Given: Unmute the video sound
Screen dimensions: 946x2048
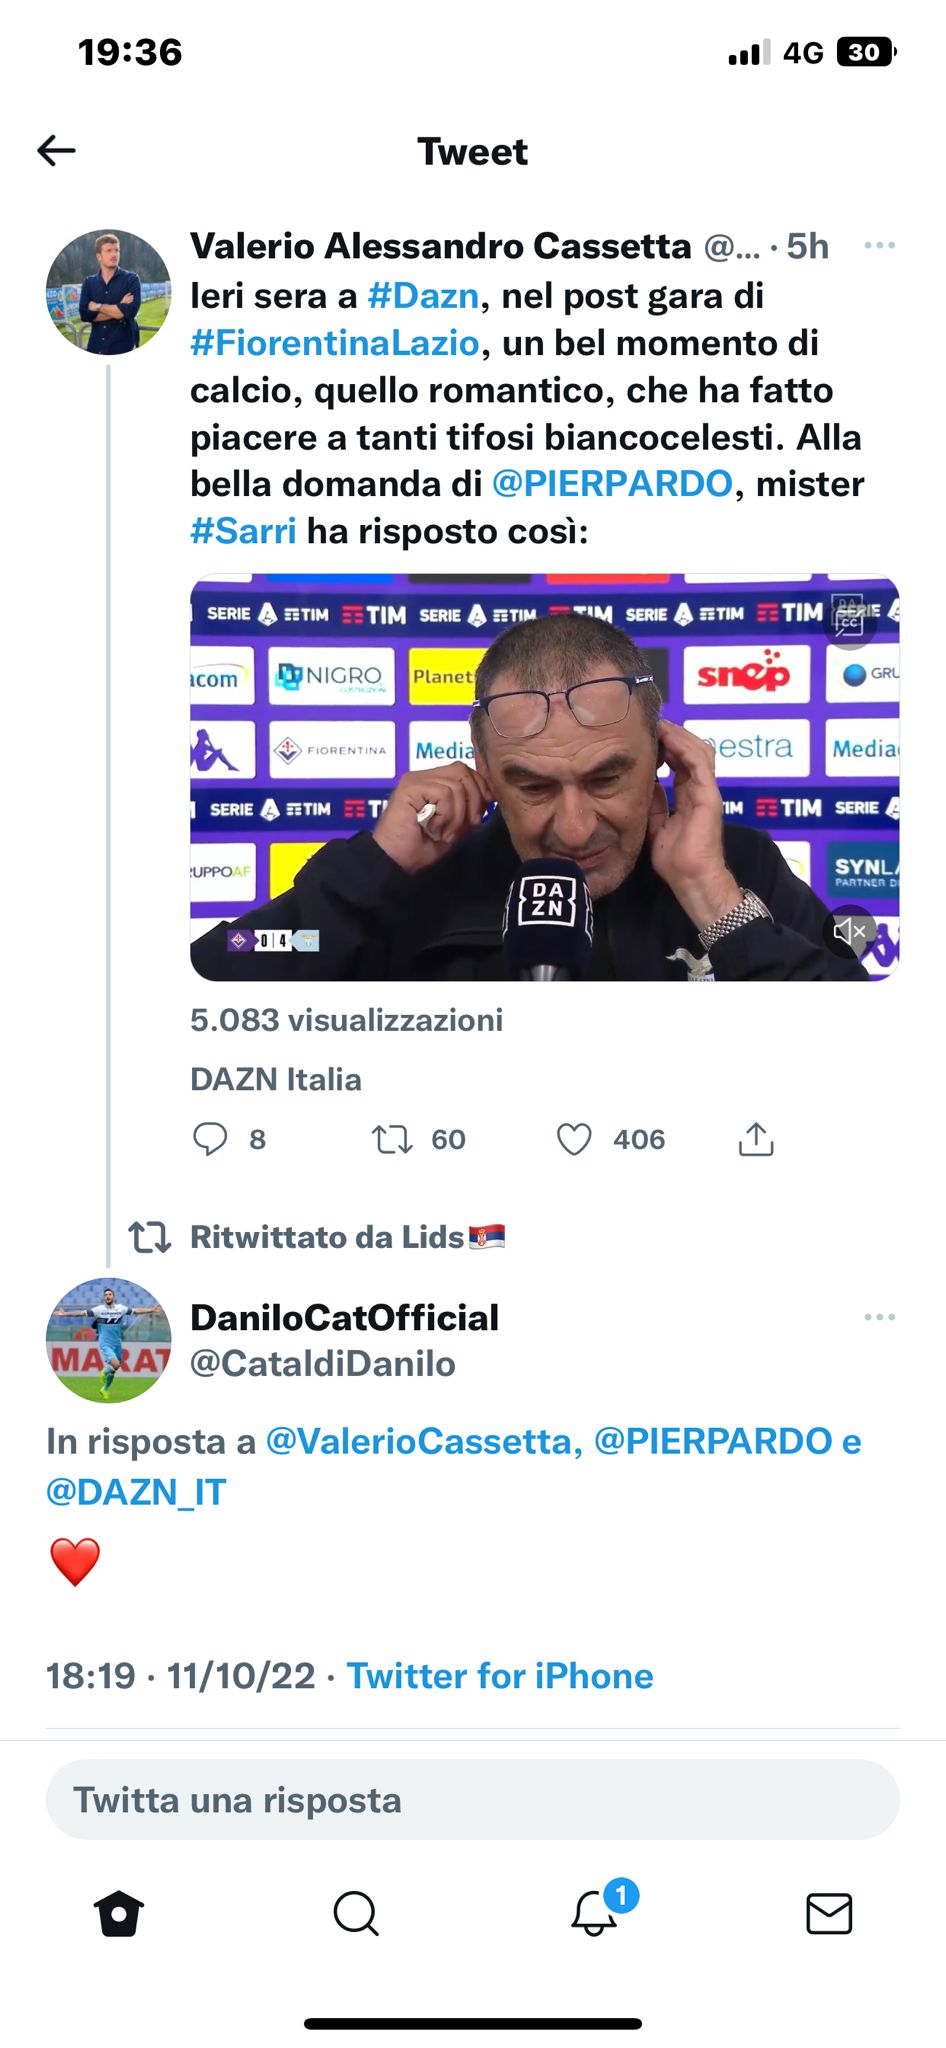Looking at the screenshot, I should coord(849,932).
